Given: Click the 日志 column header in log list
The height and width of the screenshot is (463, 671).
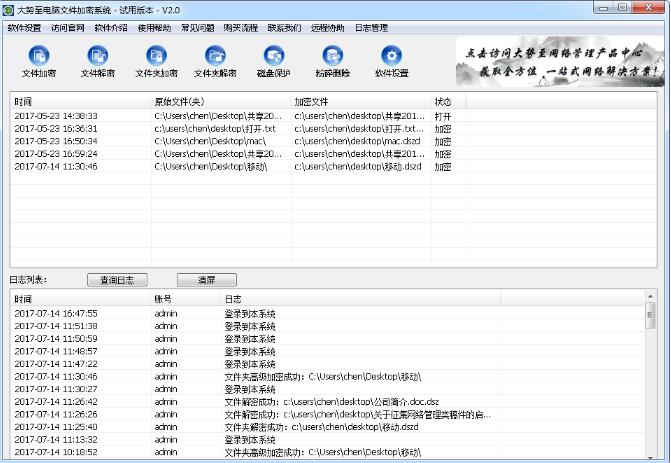Looking at the screenshot, I should point(361,299).
